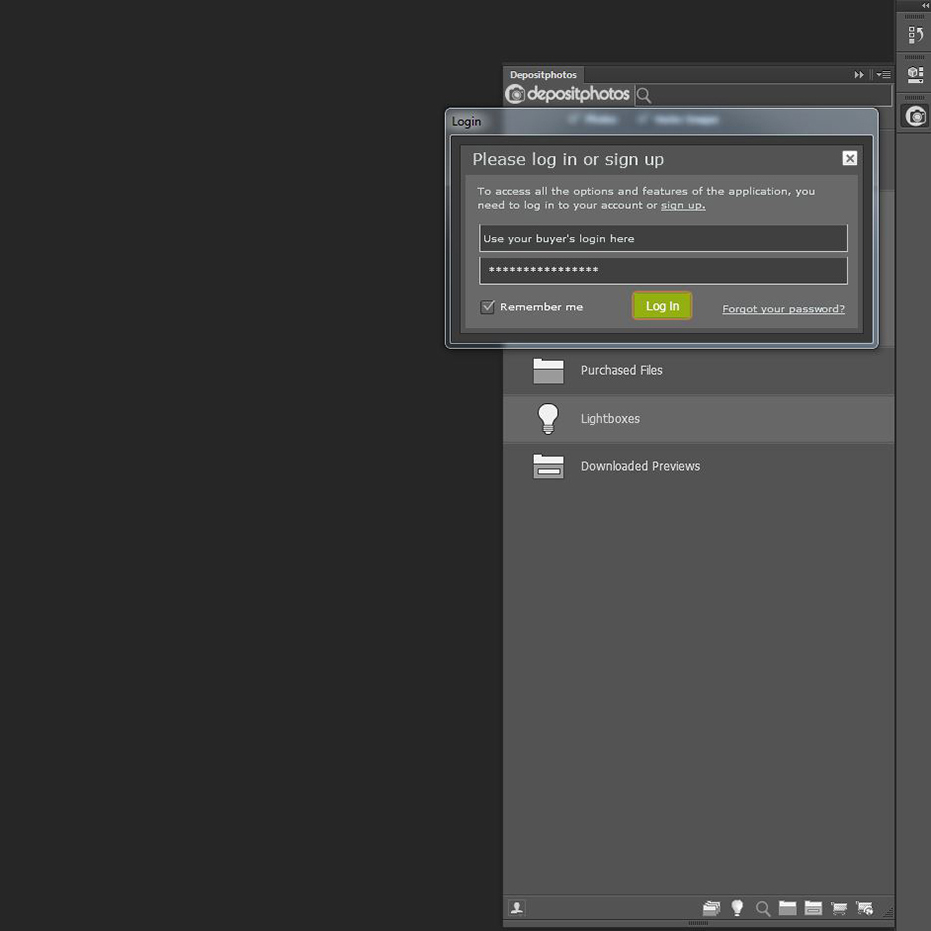Click the Log In button
931x931 pixels.
pos(662,306)
